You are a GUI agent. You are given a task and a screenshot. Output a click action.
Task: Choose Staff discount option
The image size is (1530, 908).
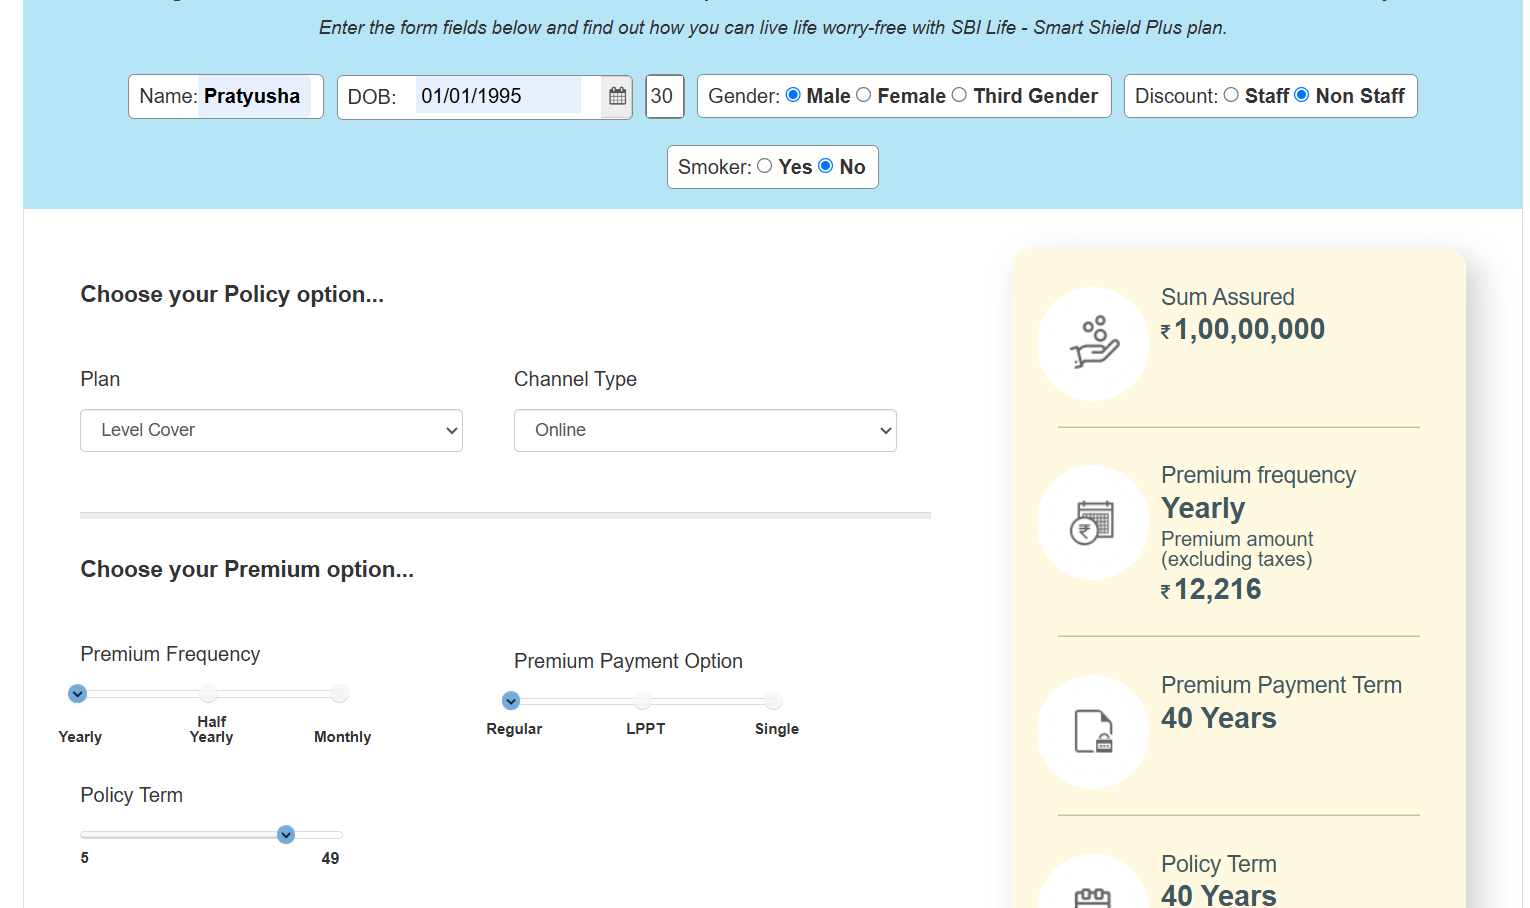[1231, 95]
